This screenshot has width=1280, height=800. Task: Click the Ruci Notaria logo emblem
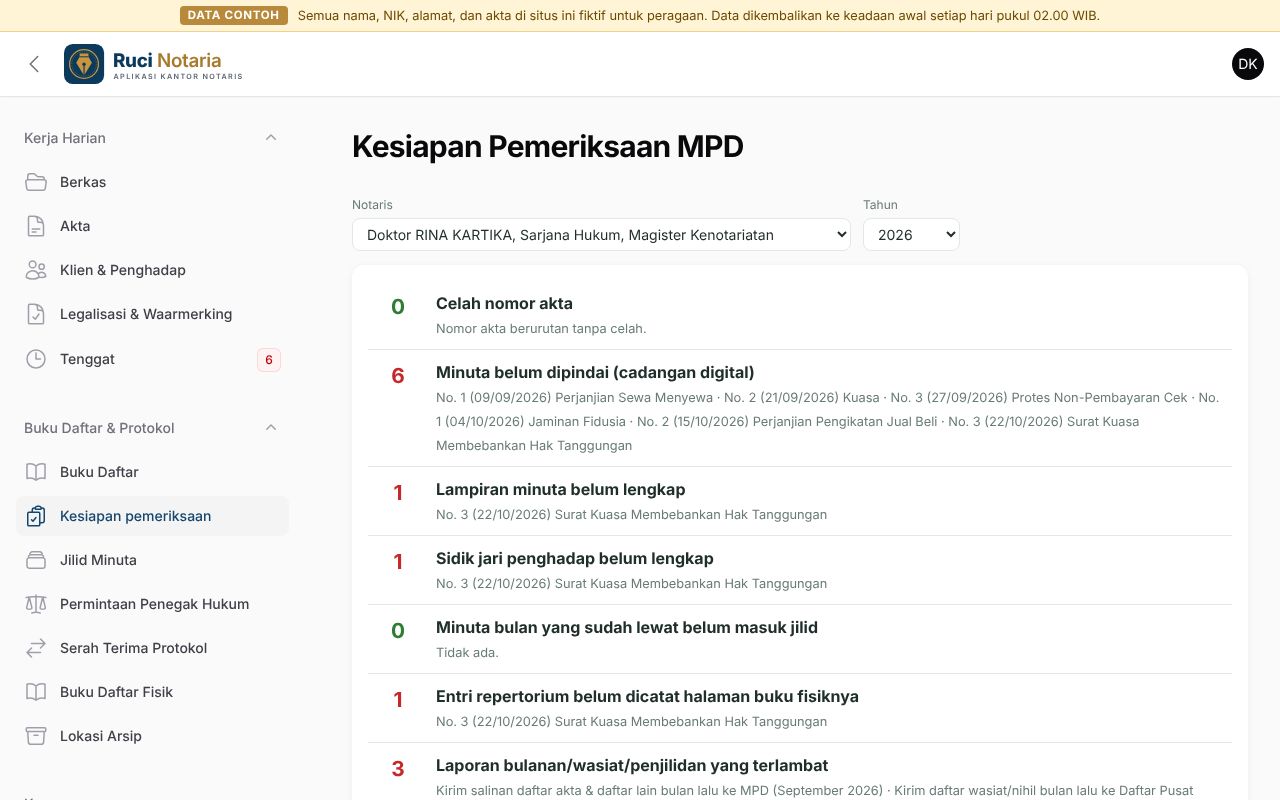point(84,64)
